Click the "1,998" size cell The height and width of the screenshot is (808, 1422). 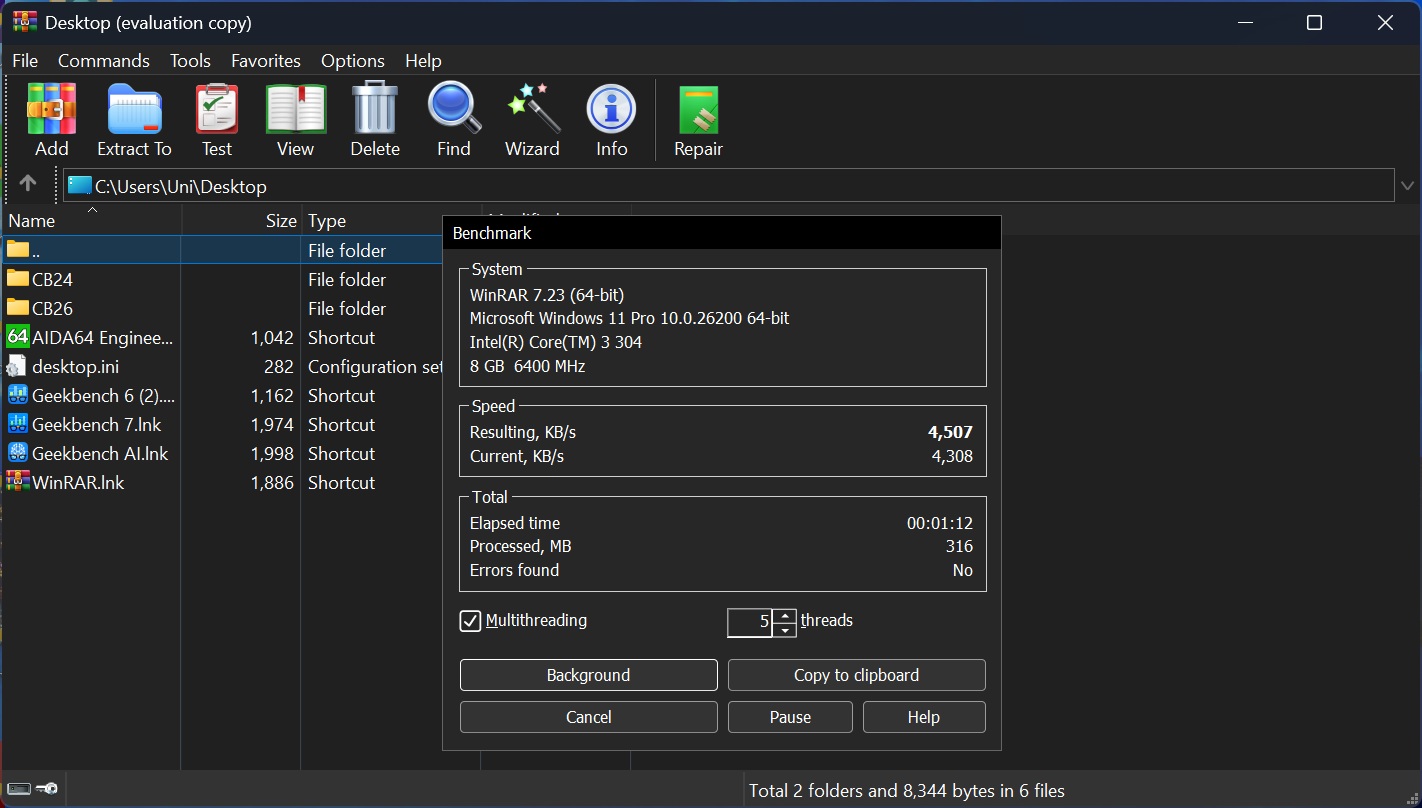click(272, 454)
